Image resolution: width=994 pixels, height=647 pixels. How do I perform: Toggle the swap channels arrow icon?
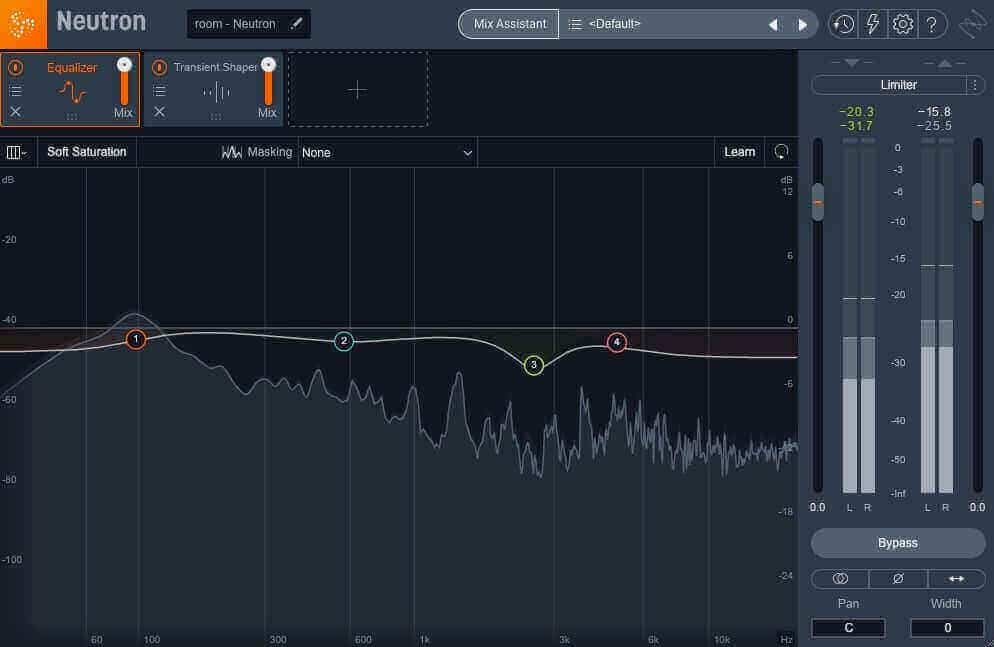pyautogui.click(x=957, y=579)
